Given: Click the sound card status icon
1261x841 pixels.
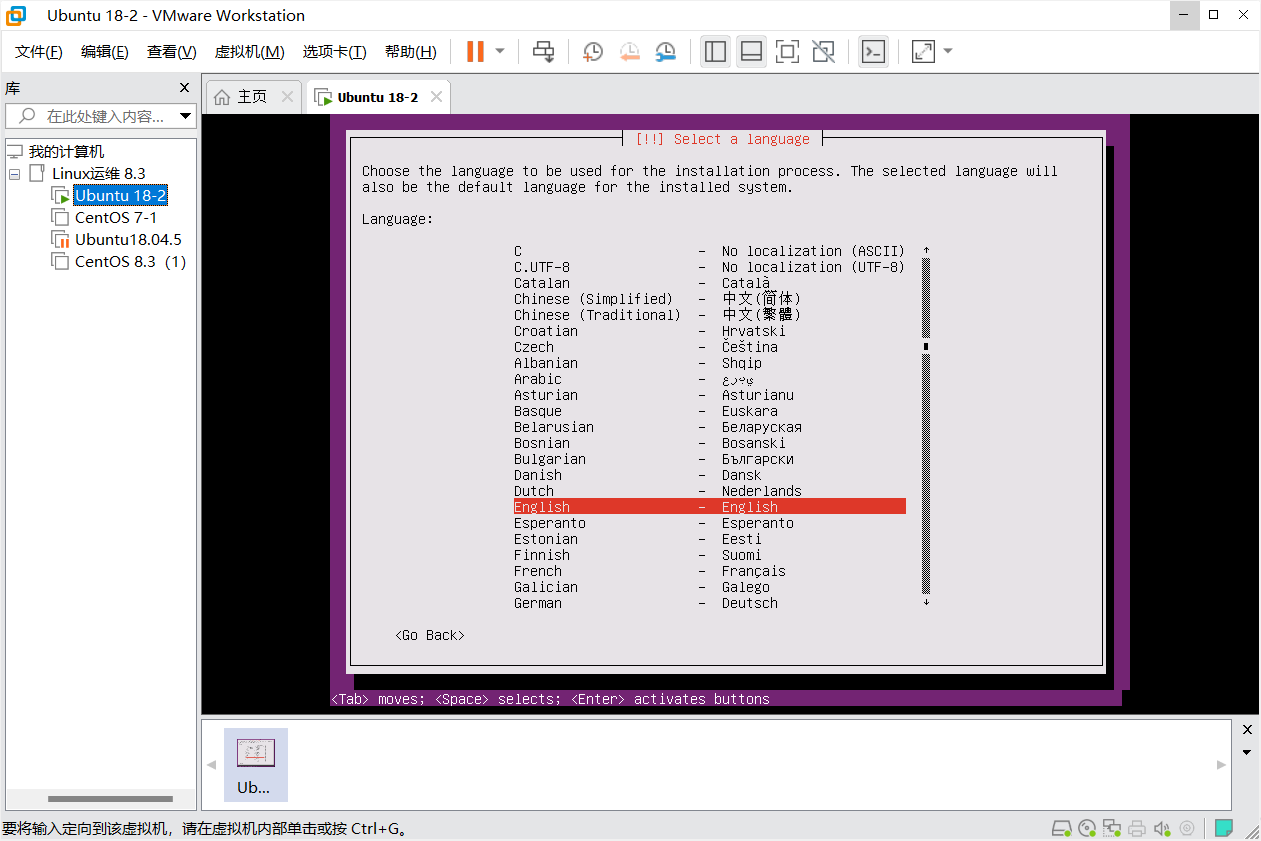Looking at the screenshot, I should pos(1162,829).
